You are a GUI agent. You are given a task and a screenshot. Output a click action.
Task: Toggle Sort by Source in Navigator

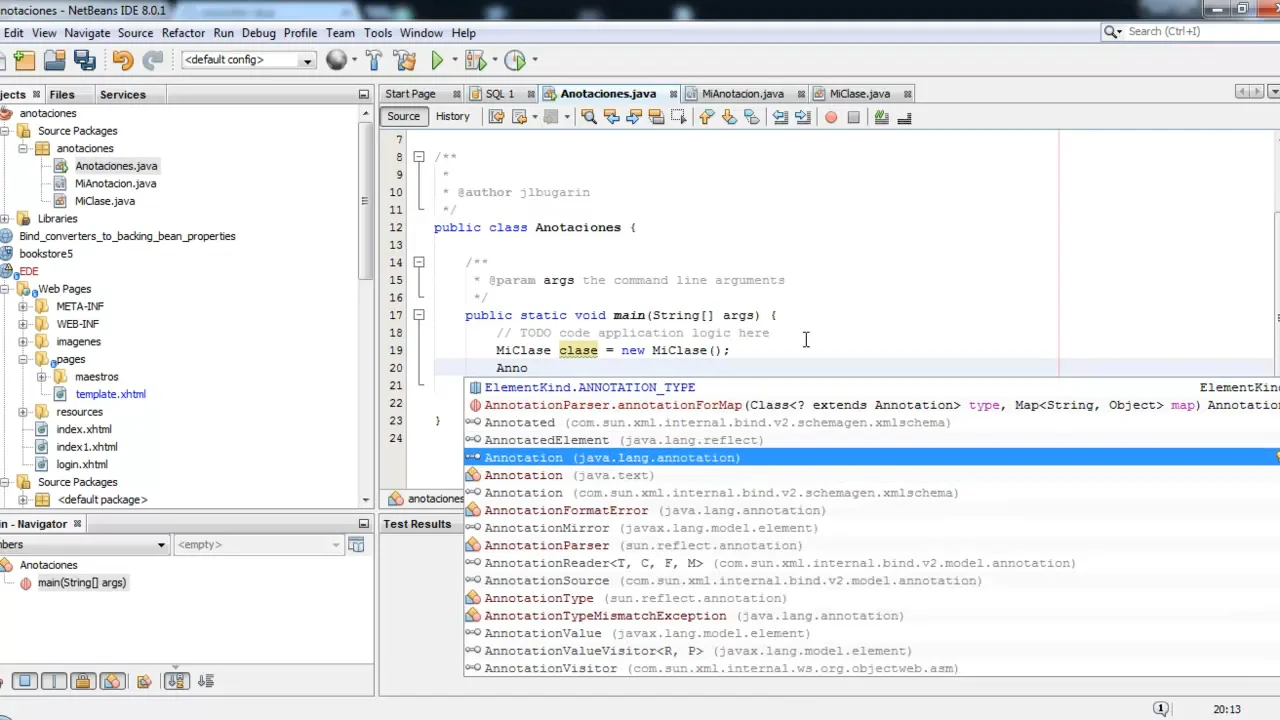coord(205,681)
